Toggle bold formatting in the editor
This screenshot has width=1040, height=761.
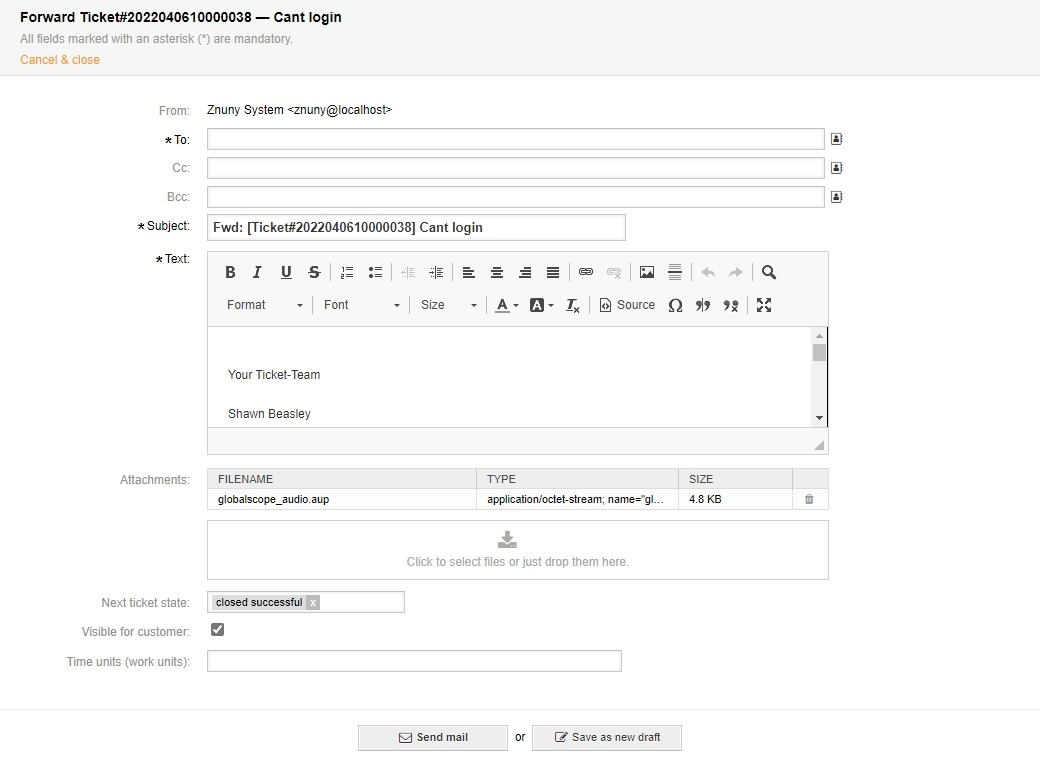click(x=230, y=272)
